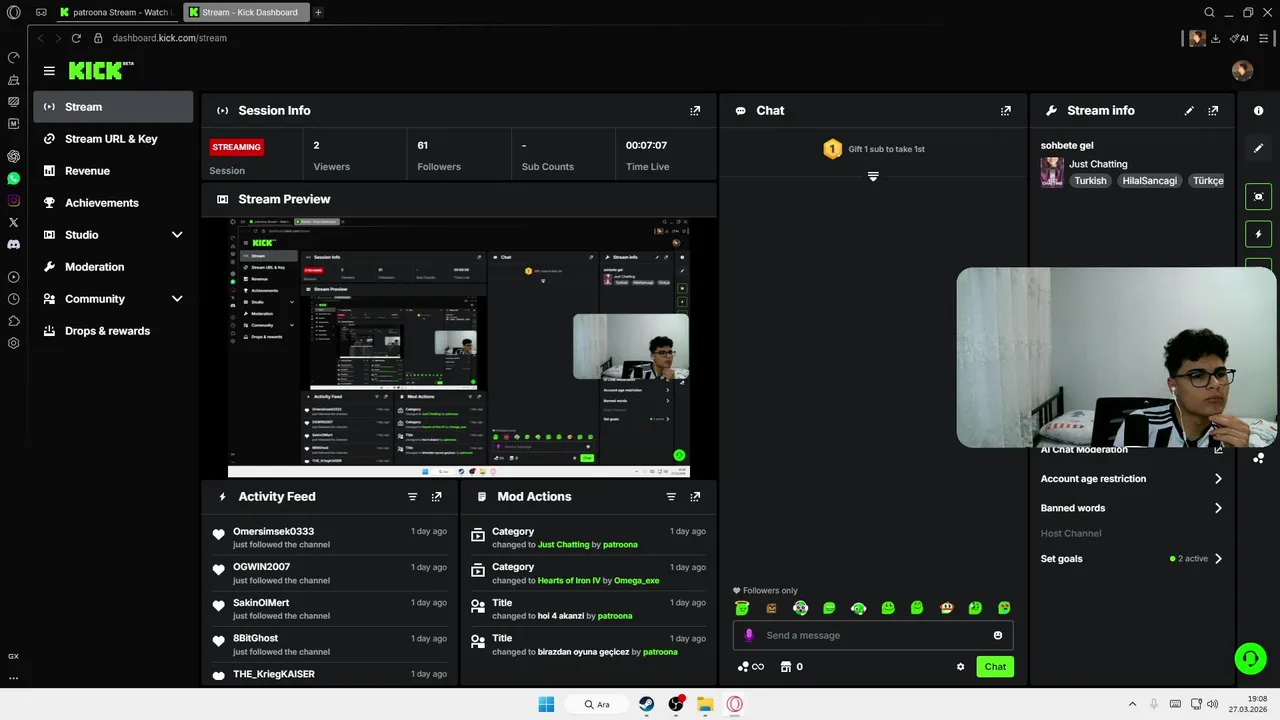This screenshot has width=1280, height=720.
Task: Pop out the Mod Actions panel
Action: [695, 497]
